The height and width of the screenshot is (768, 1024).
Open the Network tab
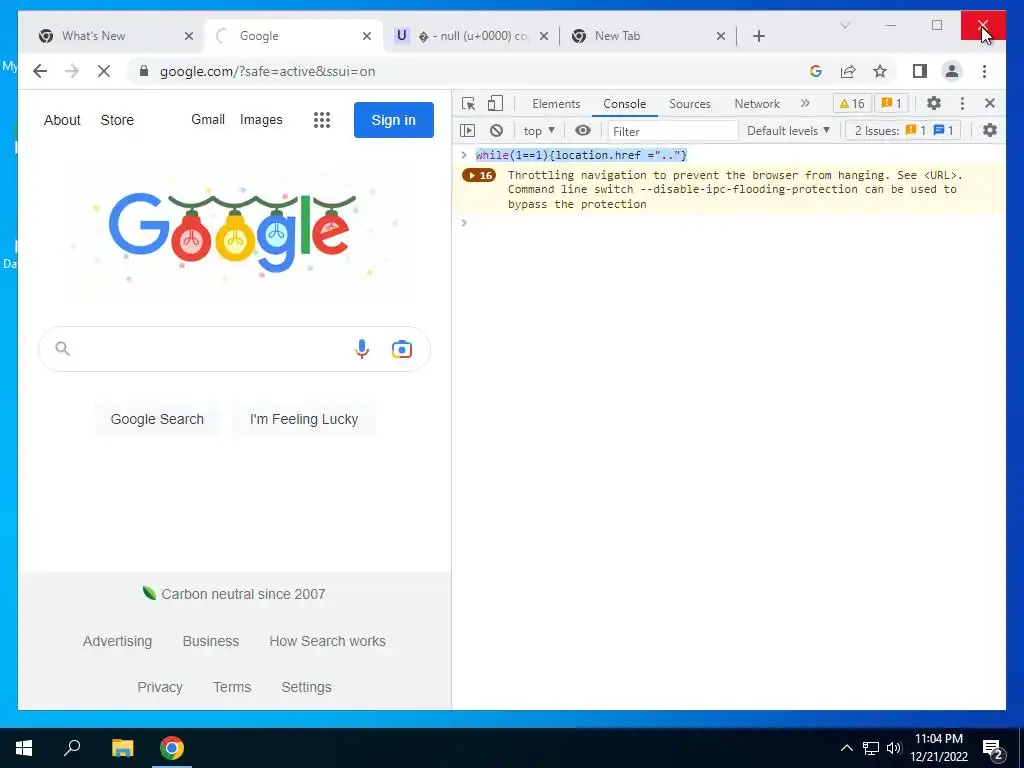pyautogui.click(x=757, y=104)
